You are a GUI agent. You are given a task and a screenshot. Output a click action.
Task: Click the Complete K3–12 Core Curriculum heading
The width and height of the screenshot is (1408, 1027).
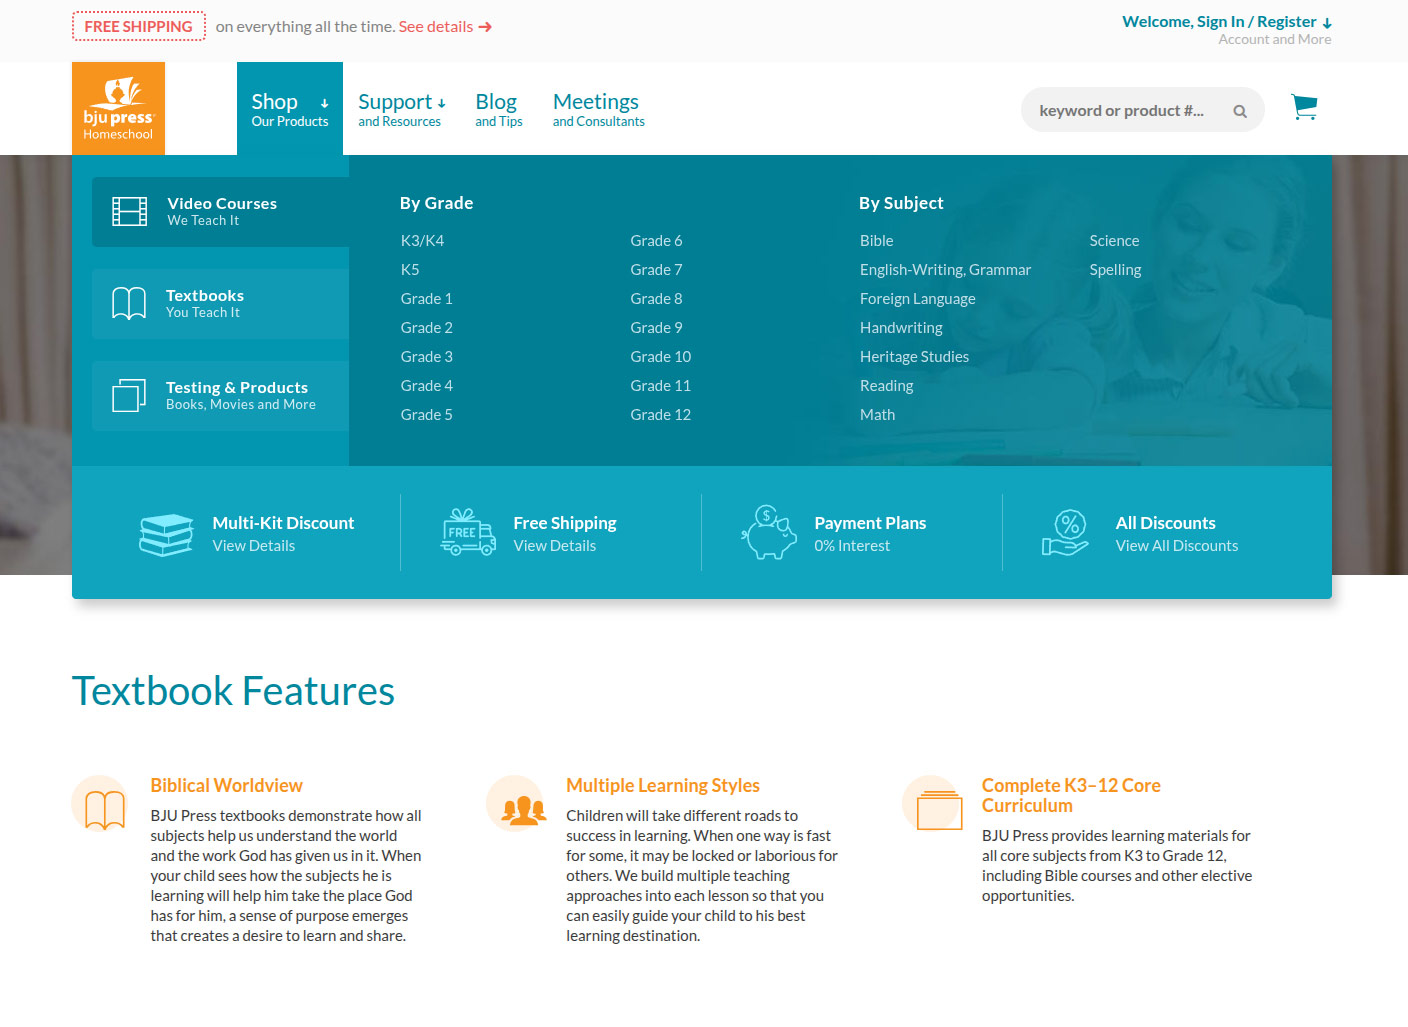(1071, 796)
